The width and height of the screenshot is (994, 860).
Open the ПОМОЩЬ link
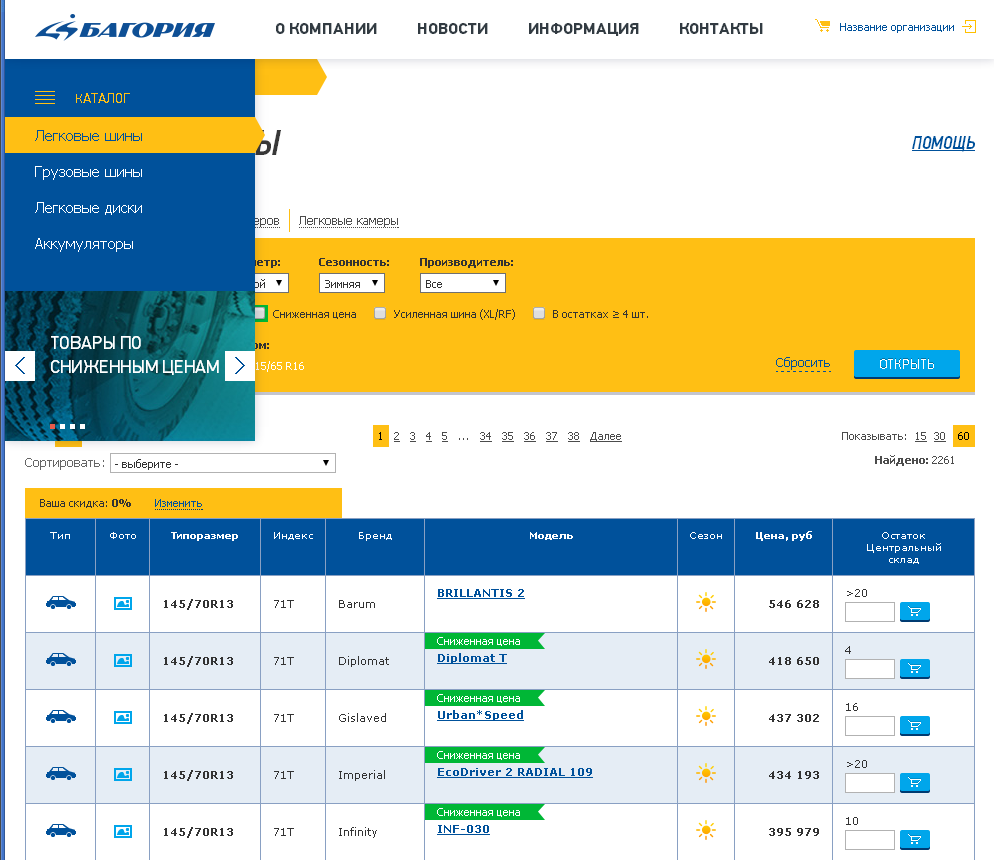pos(943,143)
